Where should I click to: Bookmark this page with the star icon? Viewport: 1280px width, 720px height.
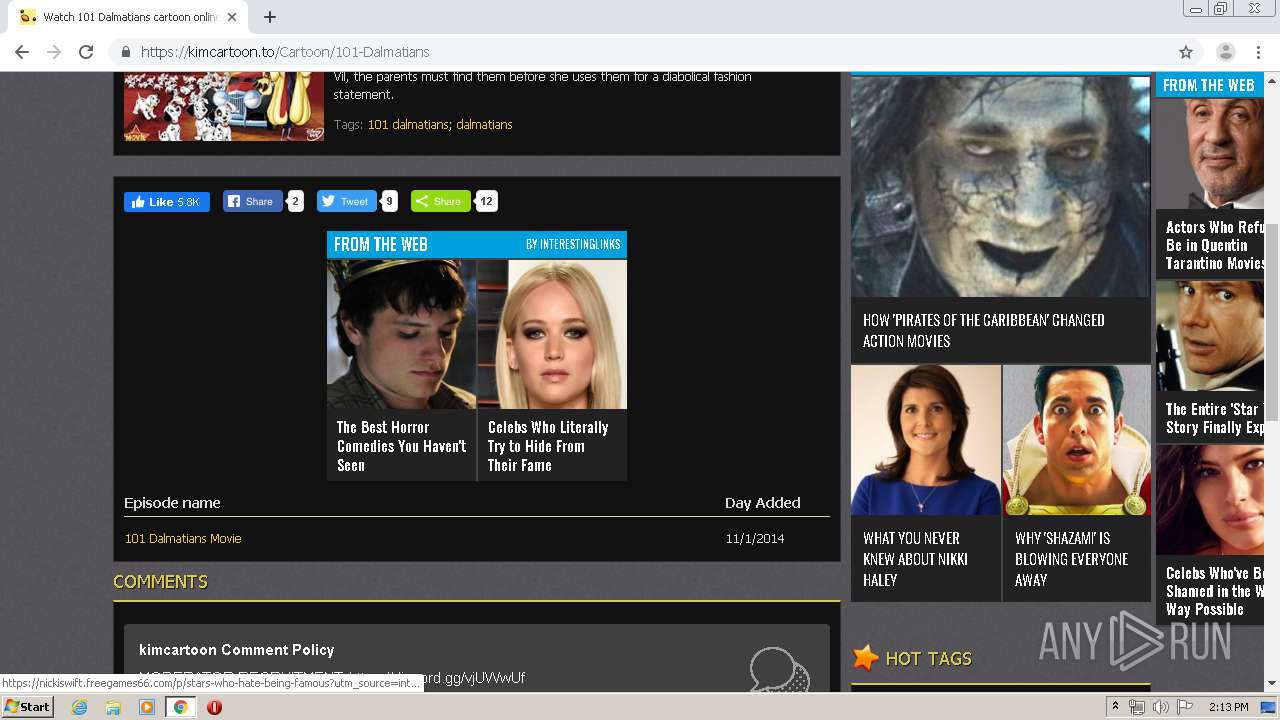click(1186, 52)
